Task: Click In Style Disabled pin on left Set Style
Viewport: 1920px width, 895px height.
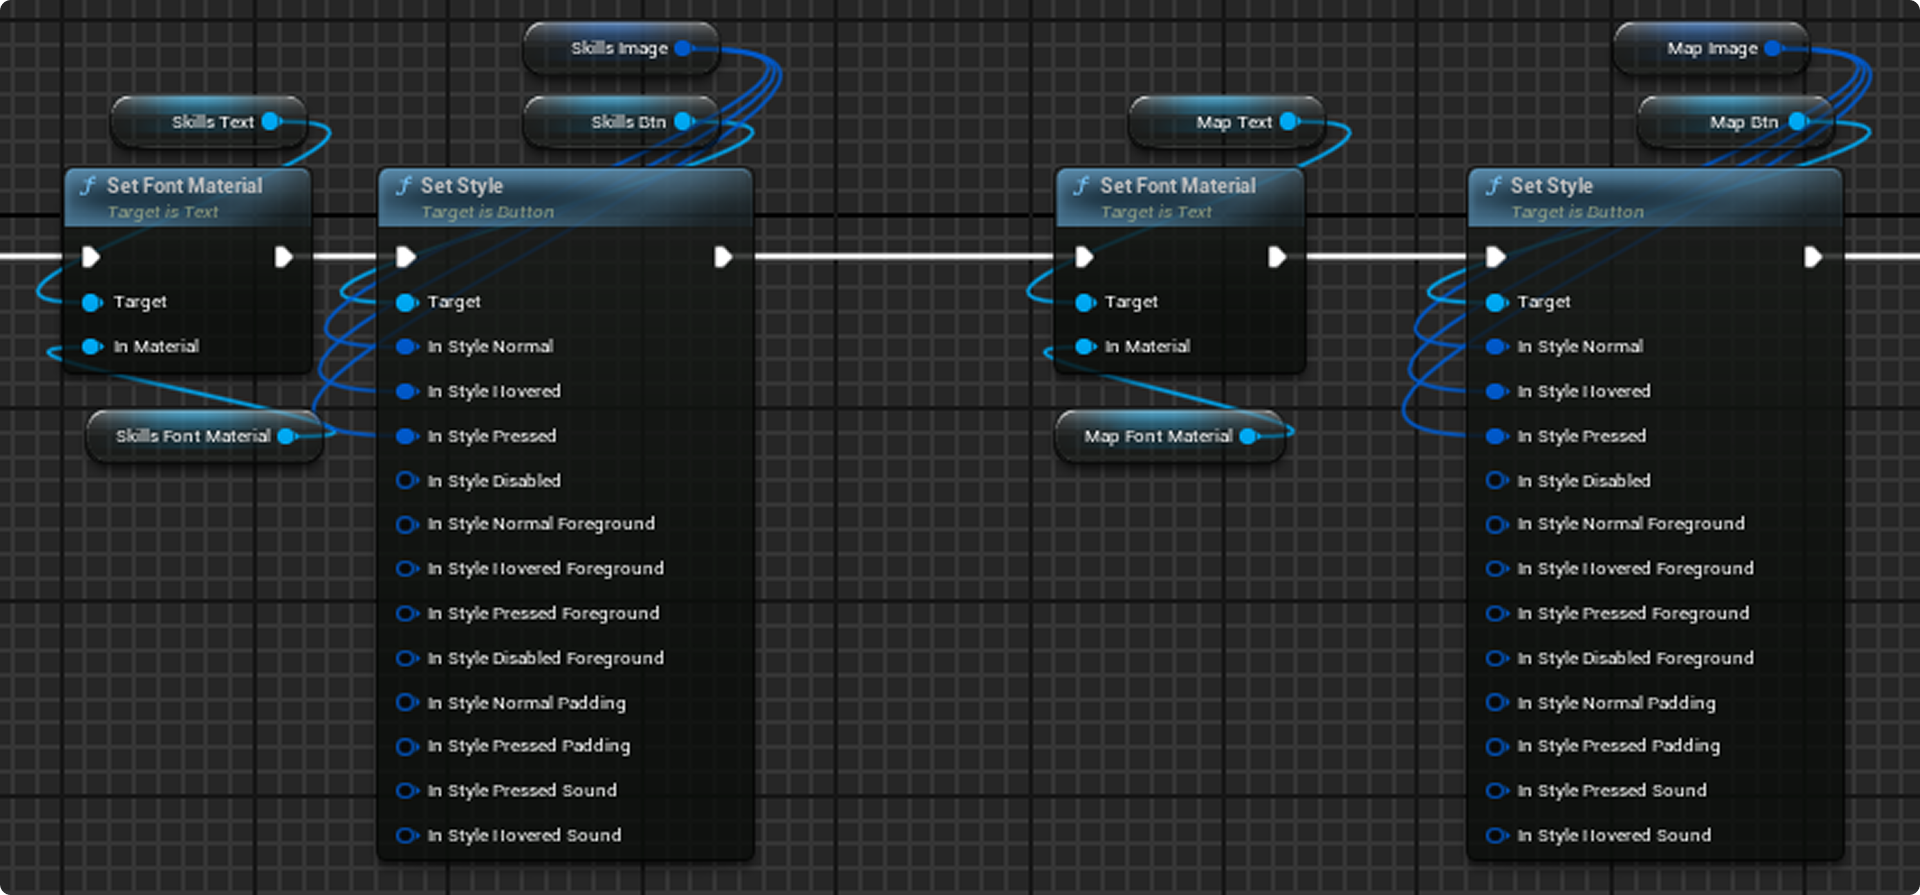Action: click(406, 480)
